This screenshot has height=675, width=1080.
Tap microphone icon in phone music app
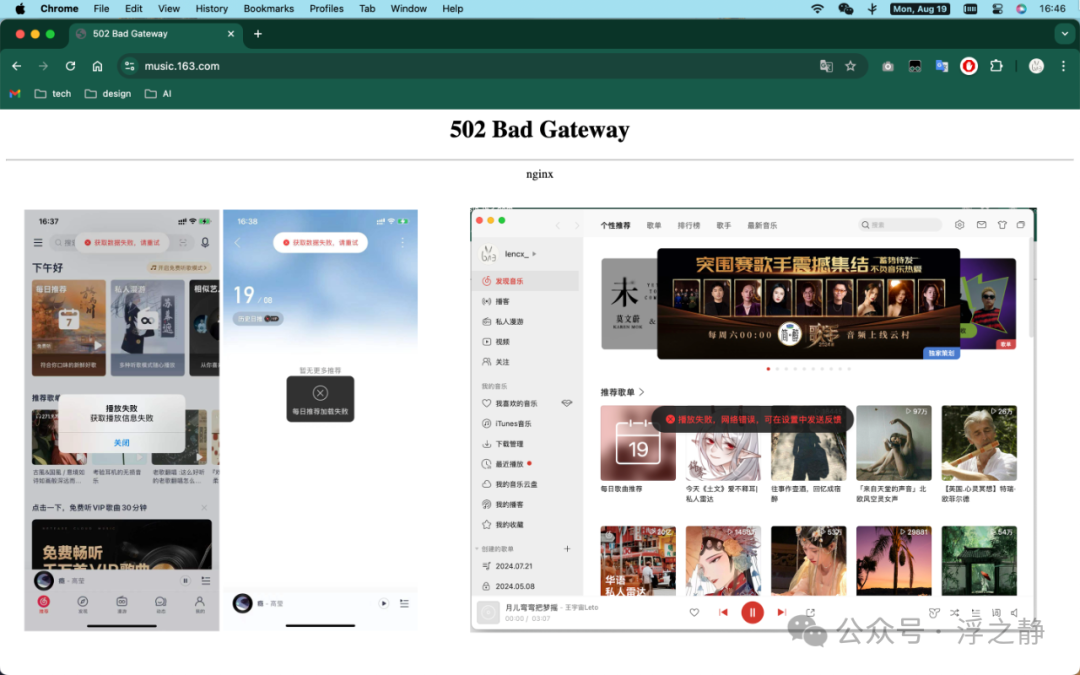pyautogui.click(x=205, y=242)
